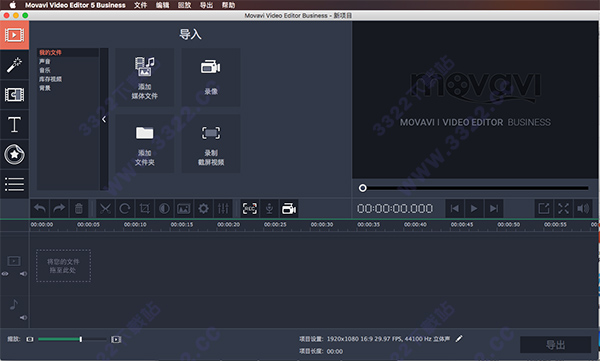
Task: Open the Apple menu
Action: 13,5
